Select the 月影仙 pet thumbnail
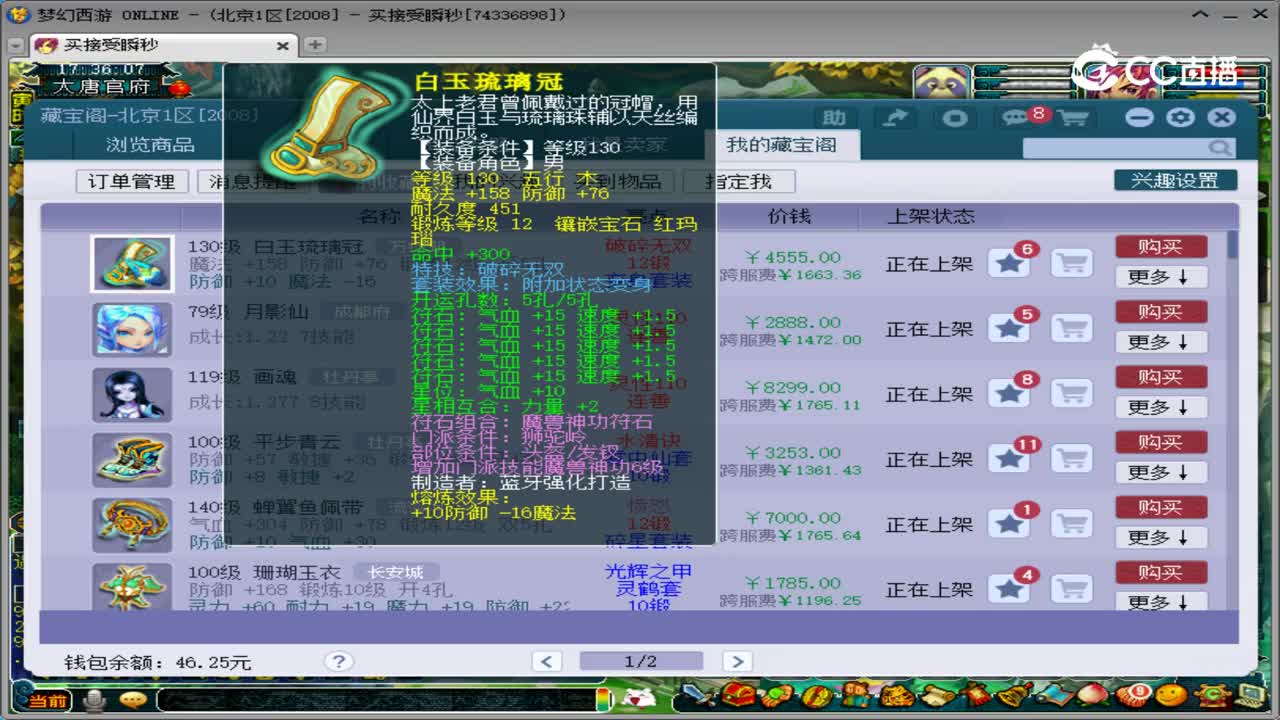The width and height of the screenshot is (1280, 720). click(x=132, y=329)
